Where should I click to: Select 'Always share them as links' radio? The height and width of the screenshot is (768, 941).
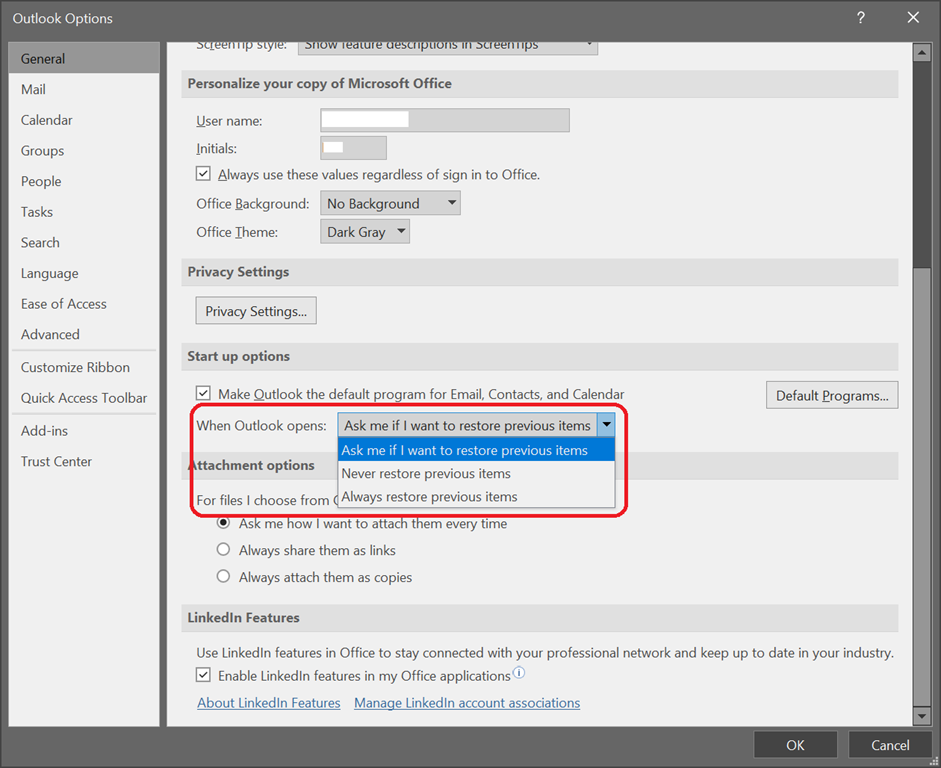[224, 550]
